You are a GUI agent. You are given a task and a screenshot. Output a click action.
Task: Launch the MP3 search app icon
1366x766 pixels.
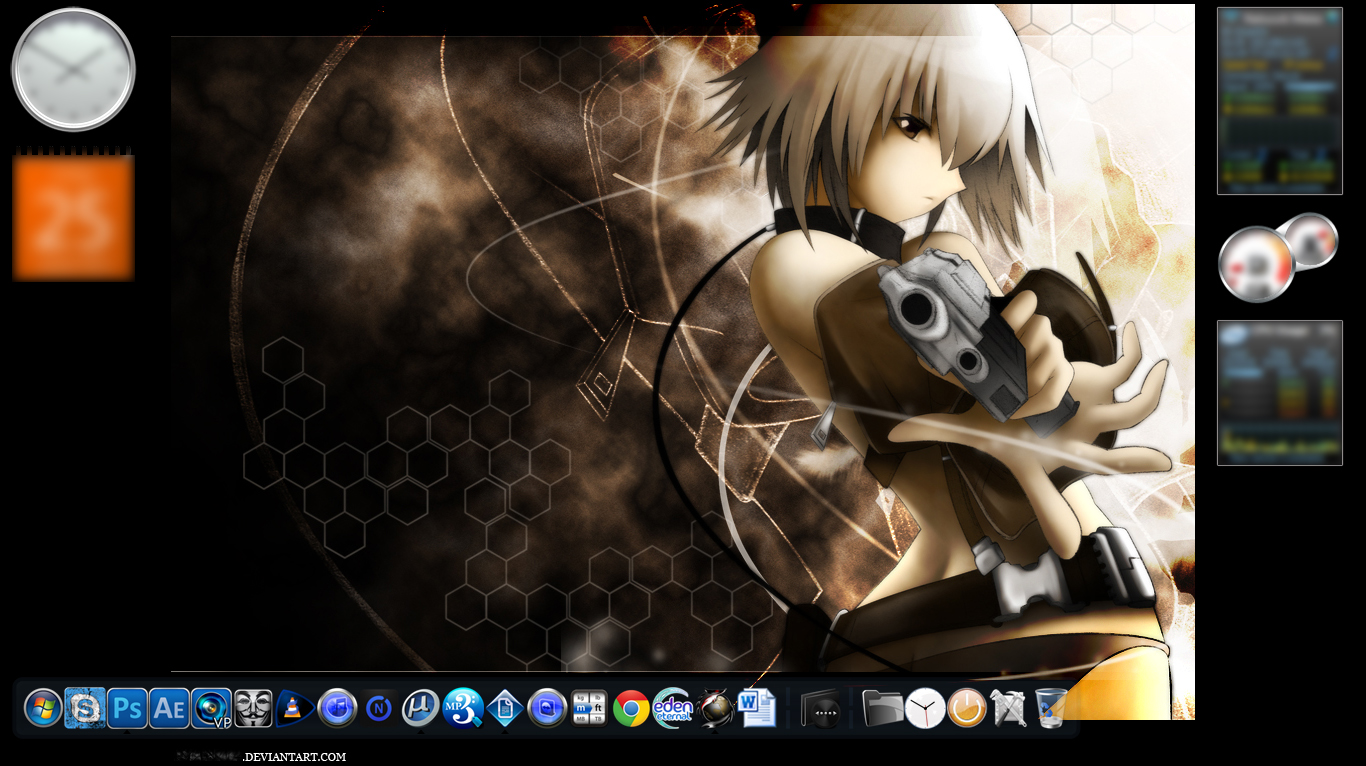(x=463, y=708)
